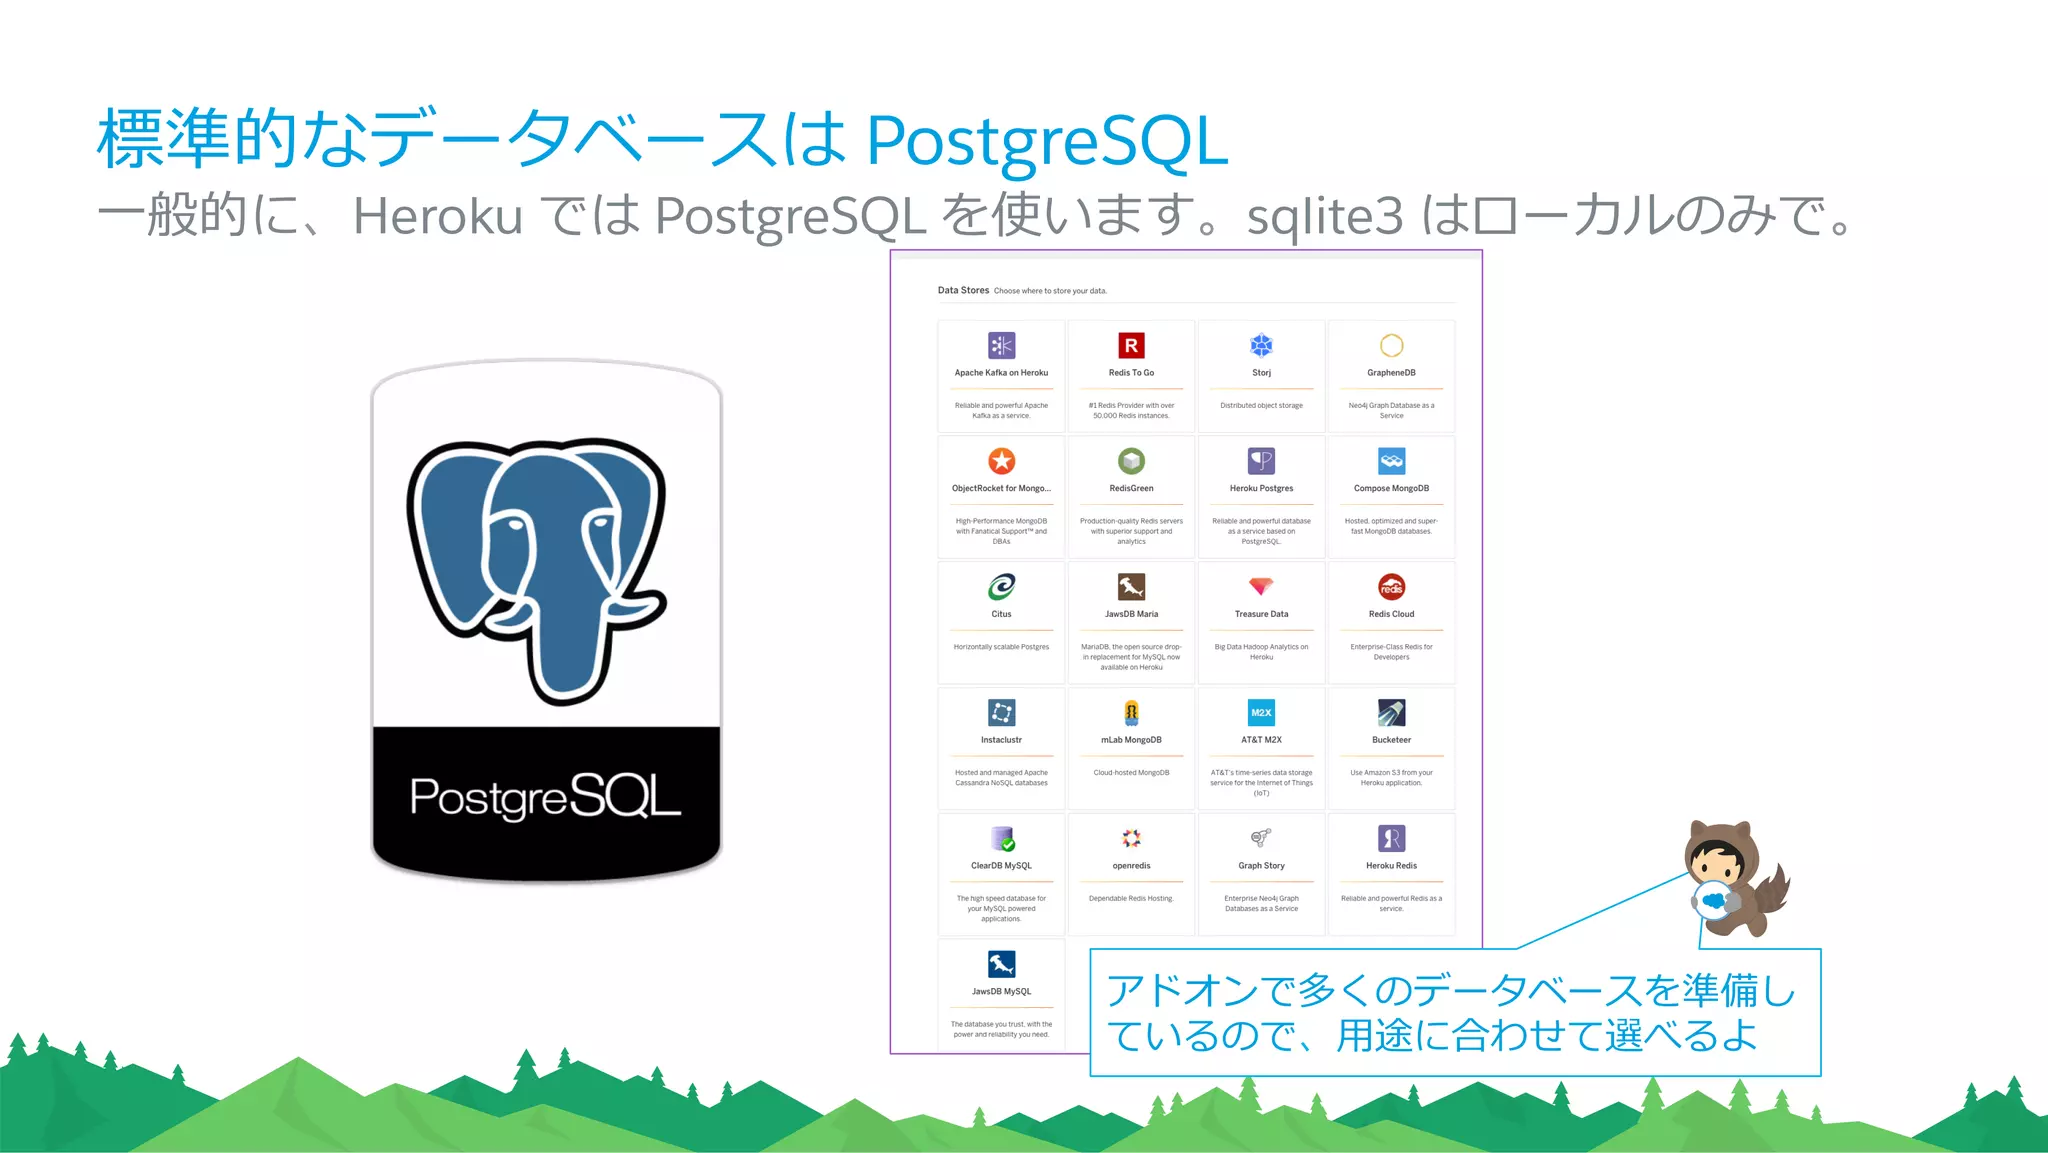Screen dimensions: 2048x1153
Task: Click the Apache Kafka on Heroku icon
Action: coord(1001,345)
